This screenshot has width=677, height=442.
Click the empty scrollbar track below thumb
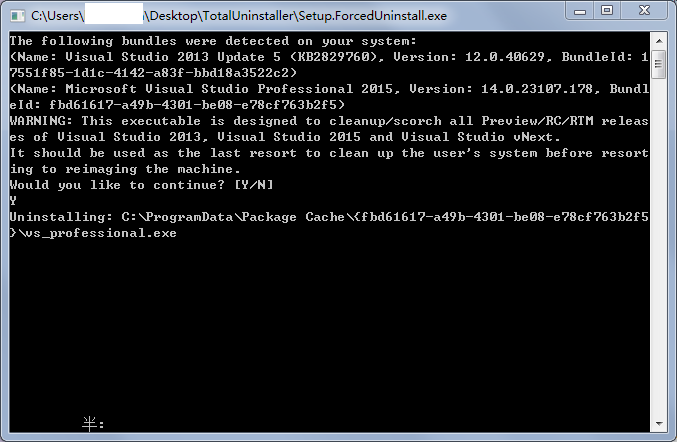point(659,247)
